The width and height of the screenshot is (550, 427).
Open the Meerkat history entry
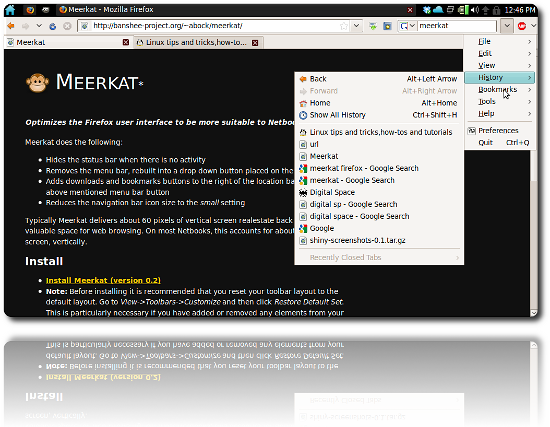click(x=379, y=156)
